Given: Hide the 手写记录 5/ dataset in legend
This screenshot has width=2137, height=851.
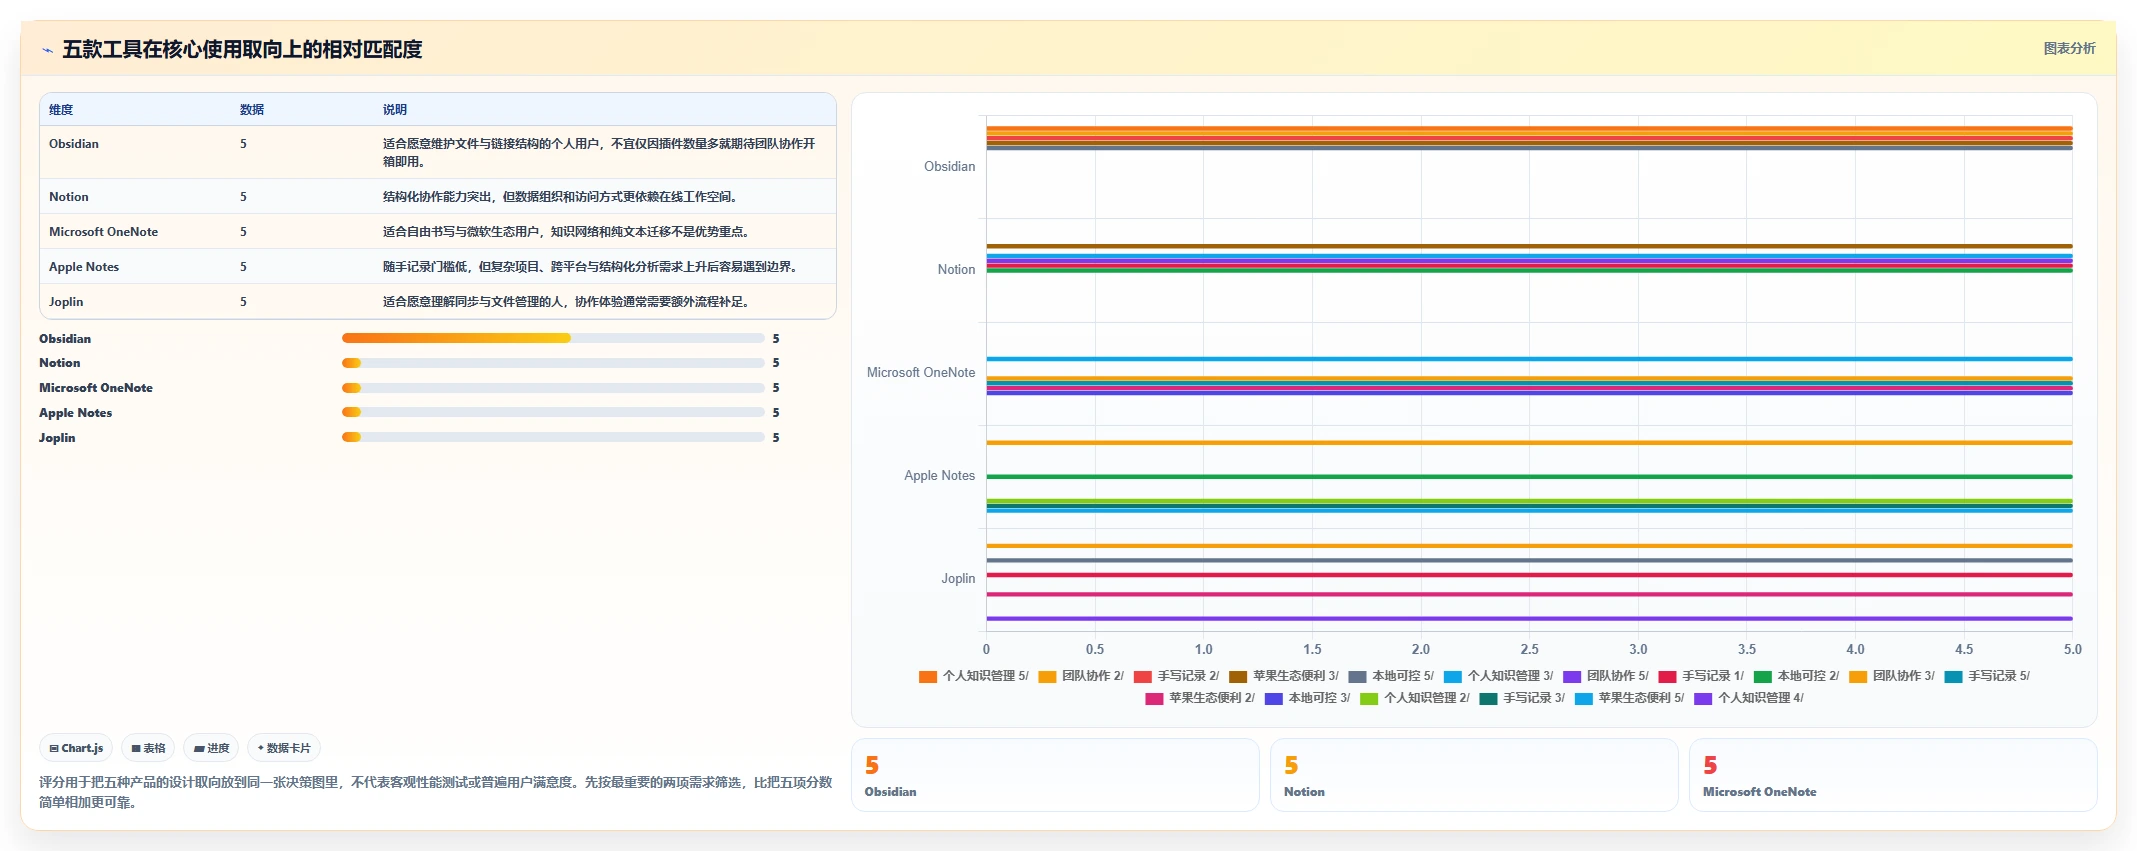Looking at the screenshot, I should [x=1987, y=676].
